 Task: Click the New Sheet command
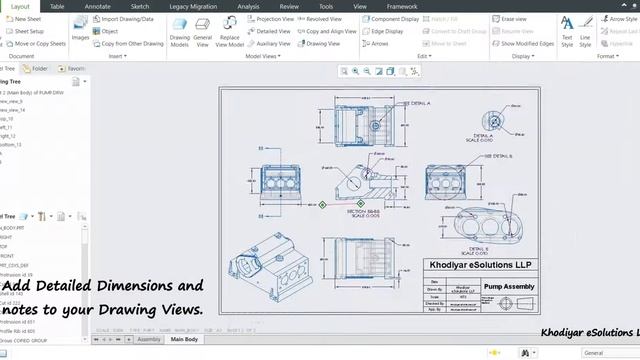[24, 19]
